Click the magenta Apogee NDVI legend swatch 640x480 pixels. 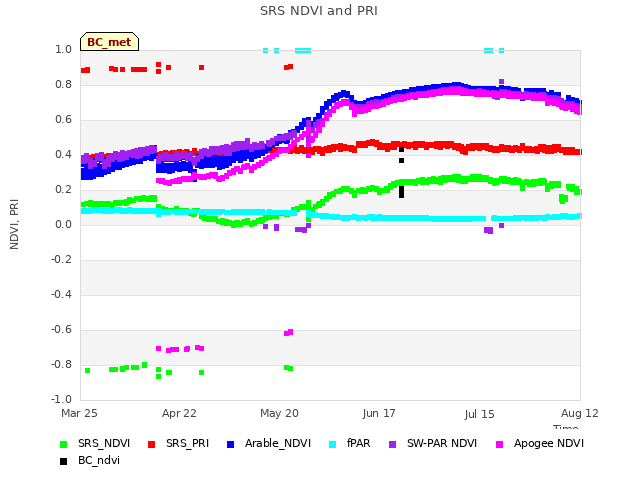(499, 444)
